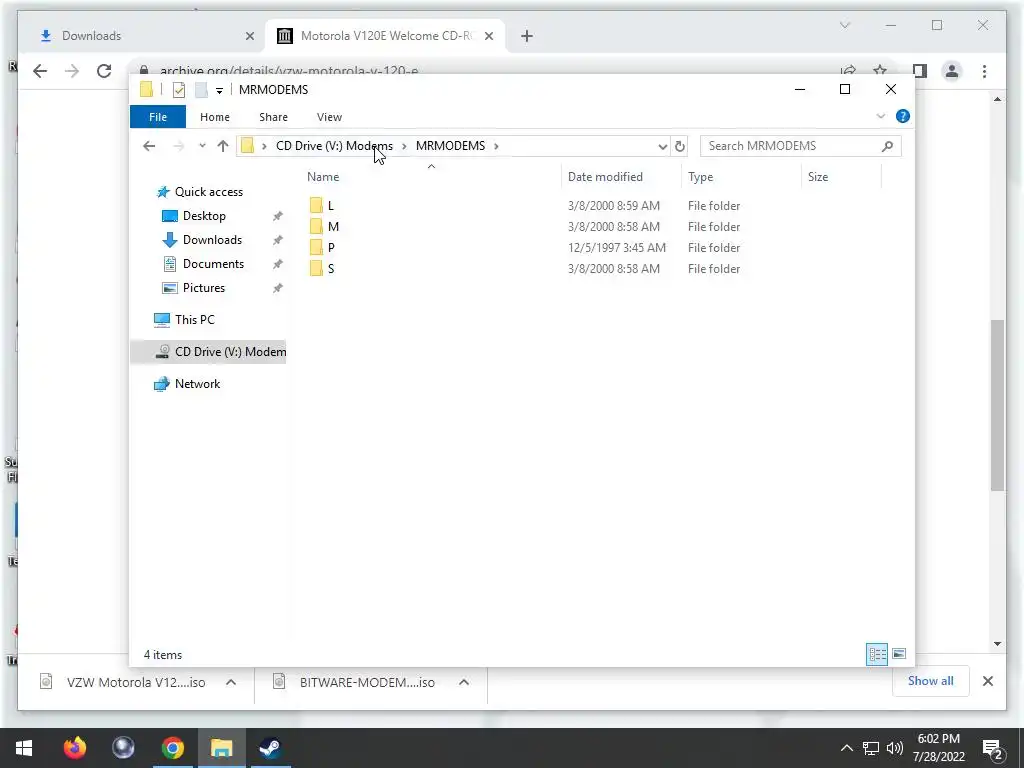Open the Share ribbon tab
1024x768 pixels.
pyautogui.click(x=273, y=117)
